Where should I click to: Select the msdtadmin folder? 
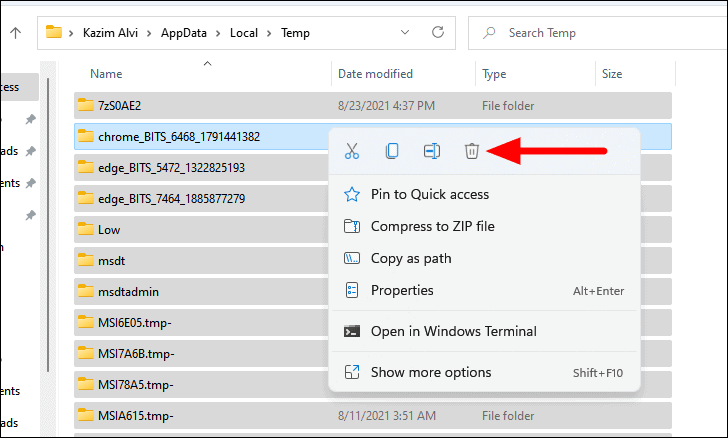tap(201, 292)
